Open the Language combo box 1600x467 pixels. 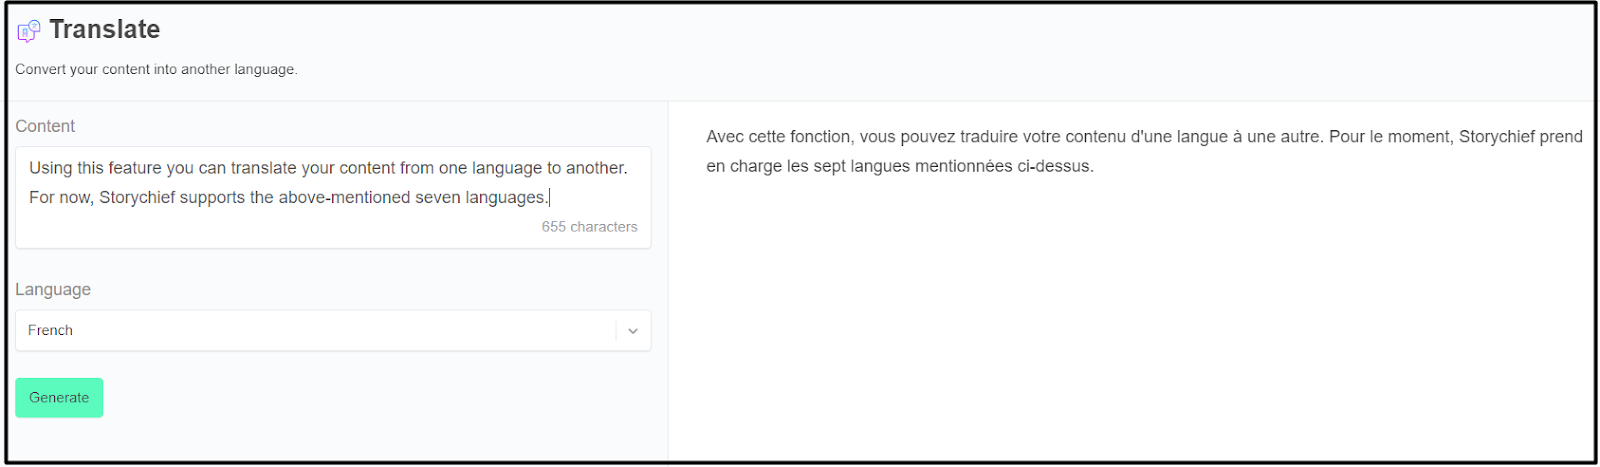point(315,331)
